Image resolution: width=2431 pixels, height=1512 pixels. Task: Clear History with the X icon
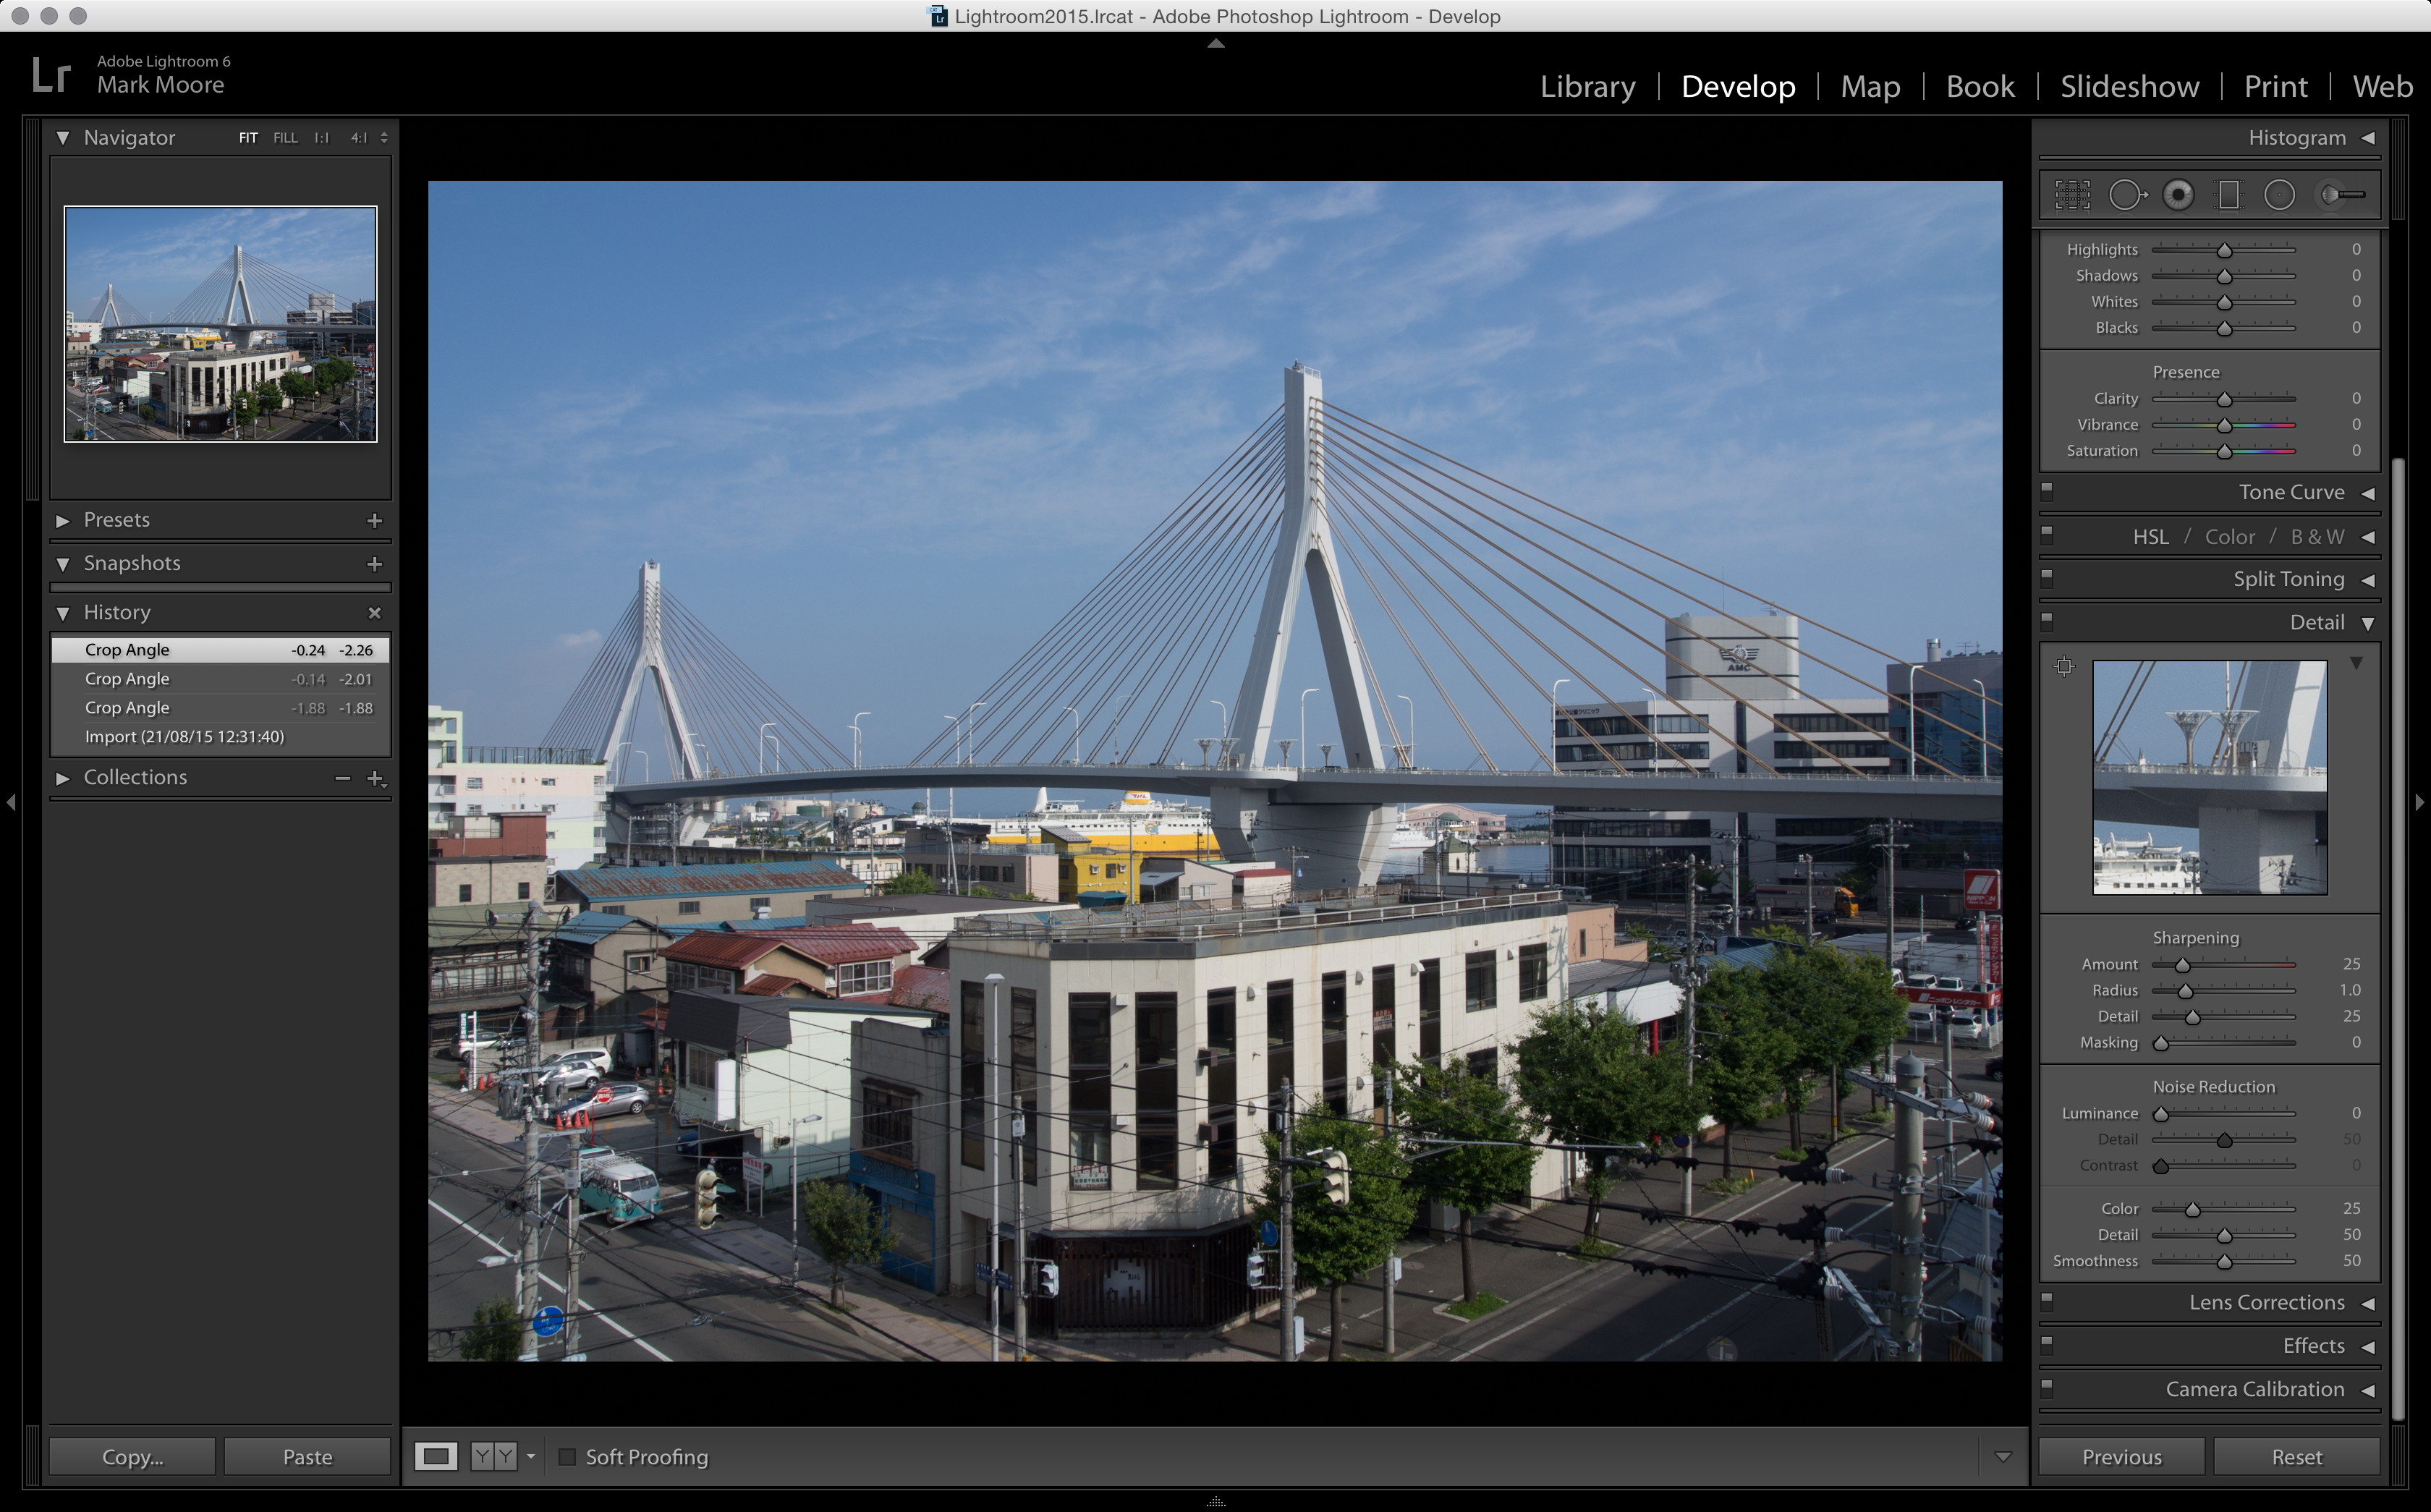374,613
